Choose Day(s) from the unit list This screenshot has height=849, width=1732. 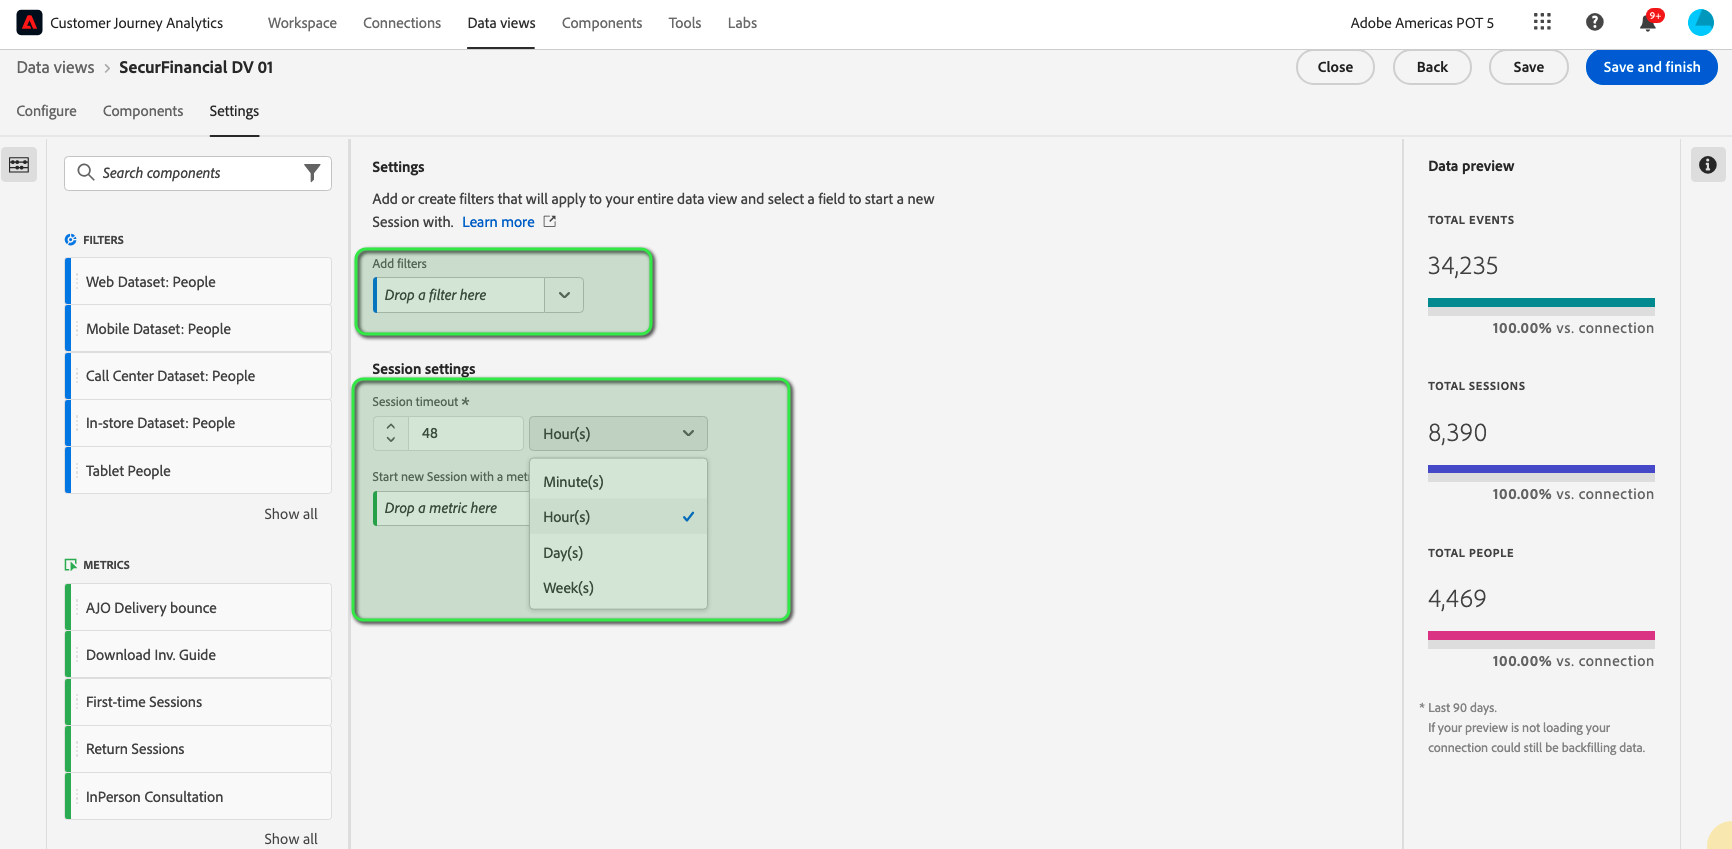click(618, 553)
